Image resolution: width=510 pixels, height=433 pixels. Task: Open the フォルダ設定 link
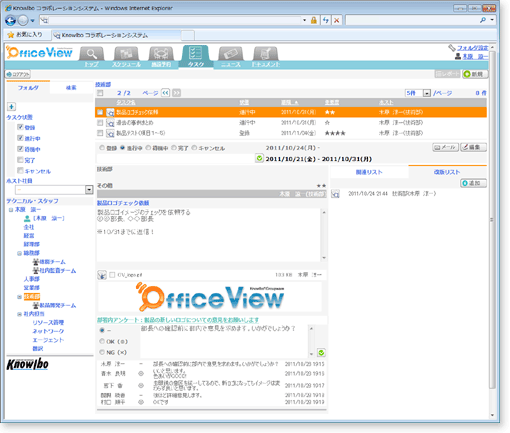point(472,48)
